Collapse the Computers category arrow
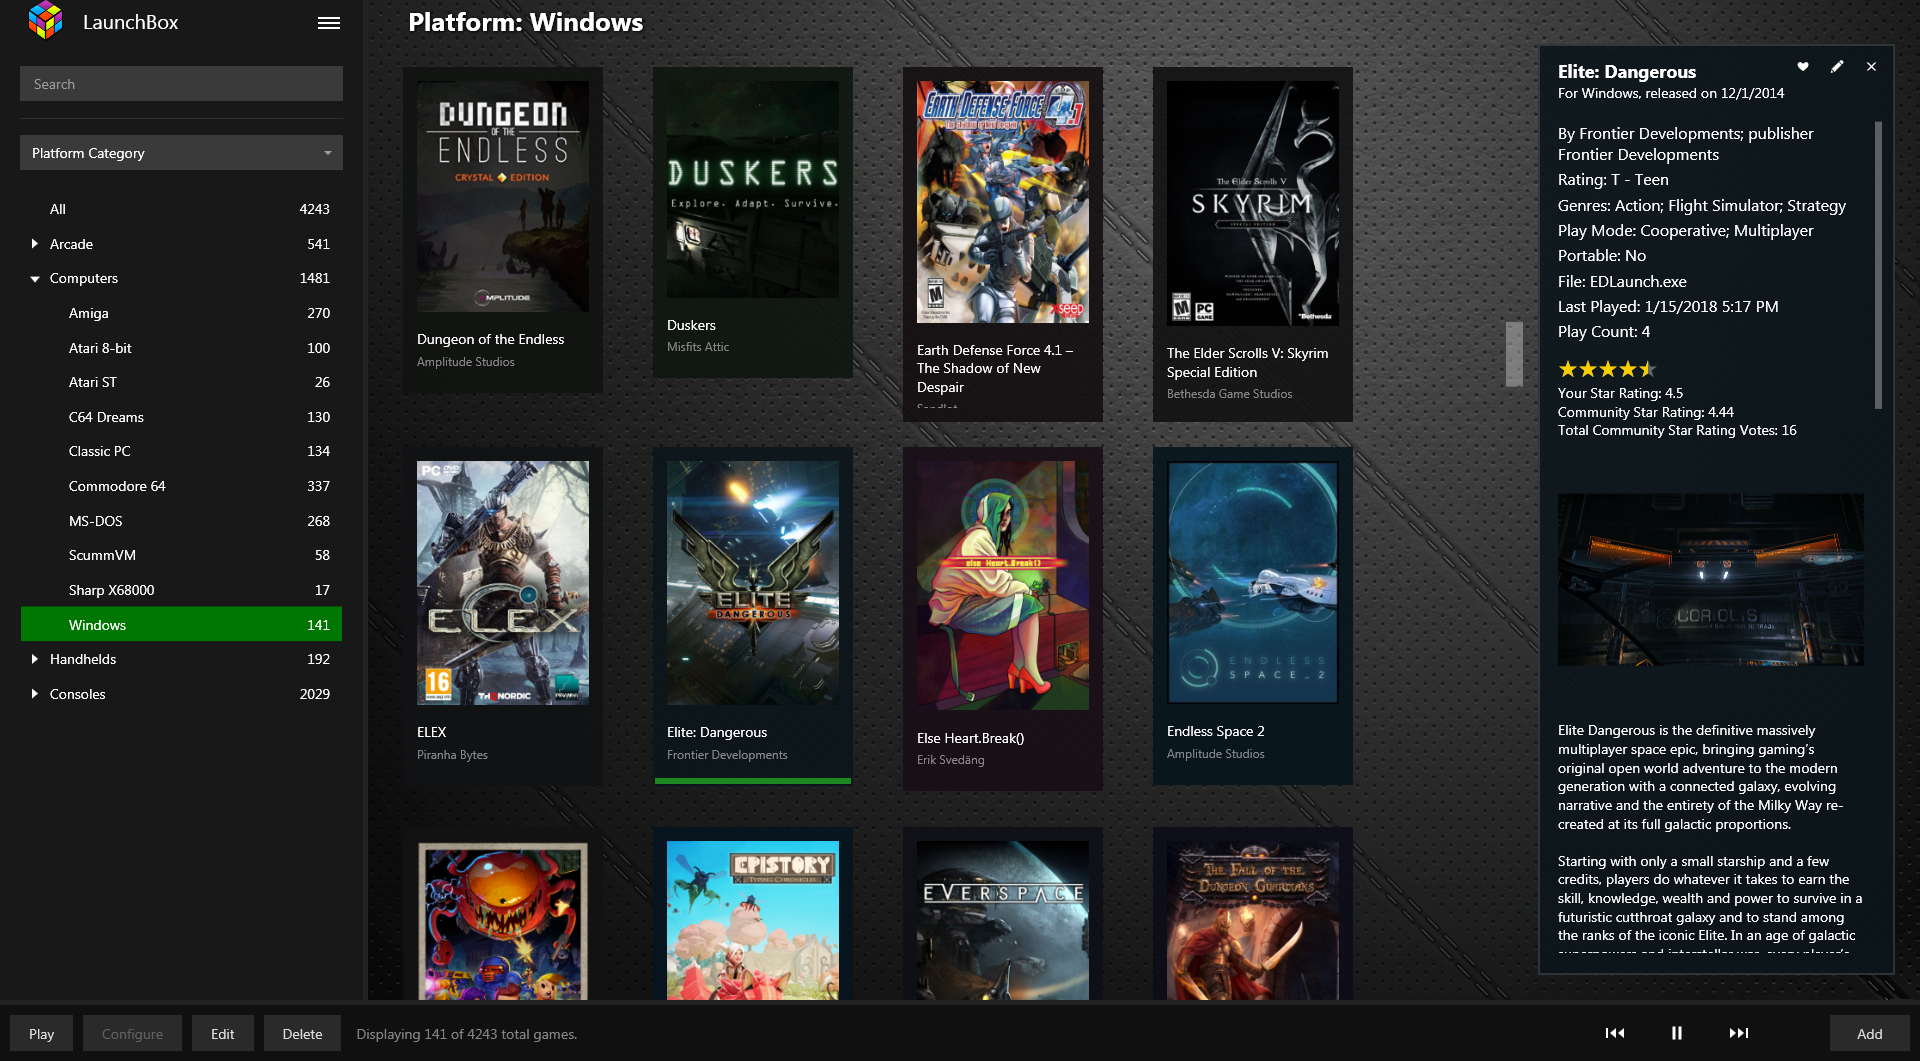This screenshot has height=1061, width=1920. coord(35,279)
